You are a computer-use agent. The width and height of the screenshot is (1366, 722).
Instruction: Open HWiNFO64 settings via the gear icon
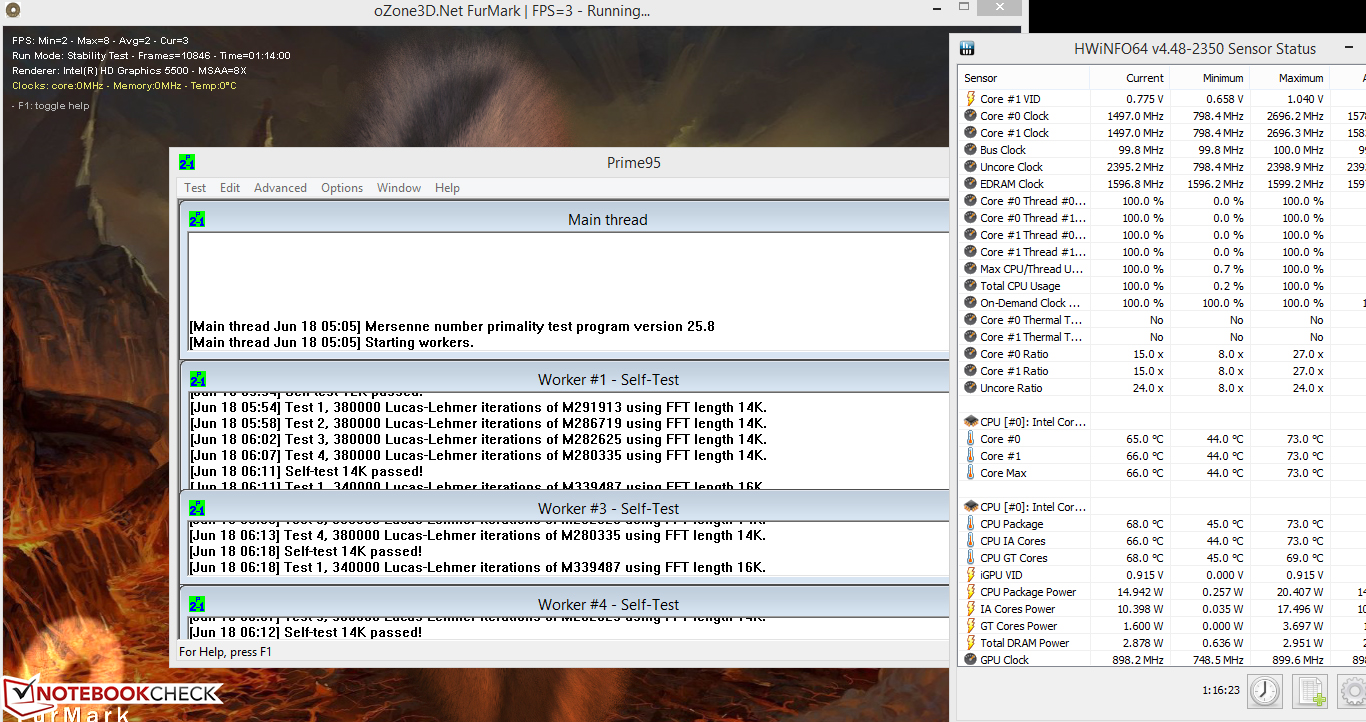[x=1351, y=690]
